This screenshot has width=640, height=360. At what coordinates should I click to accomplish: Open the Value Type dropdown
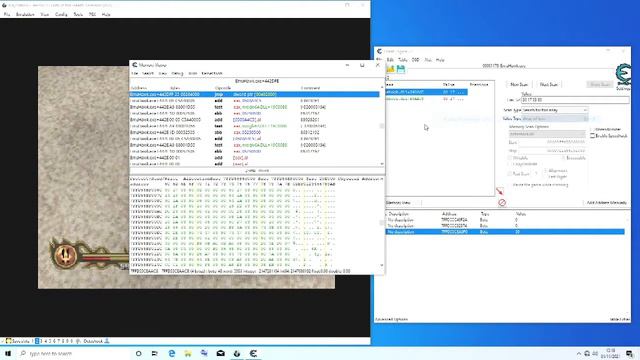coord(555,119)
